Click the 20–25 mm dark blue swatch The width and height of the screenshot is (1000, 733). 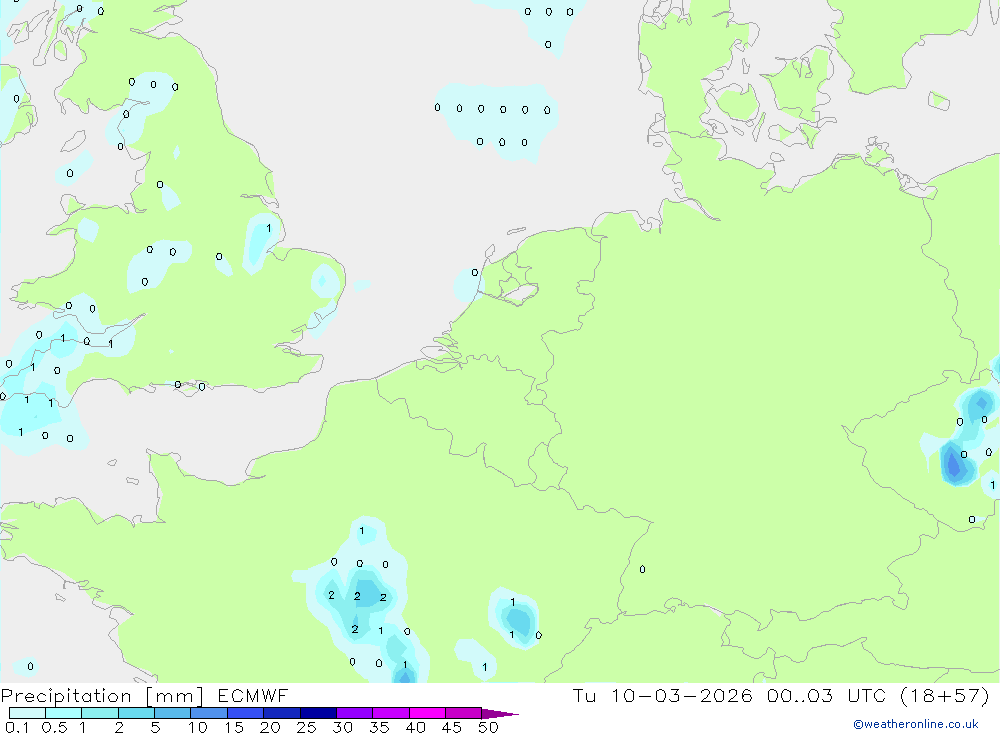click(x=282, y=713)
